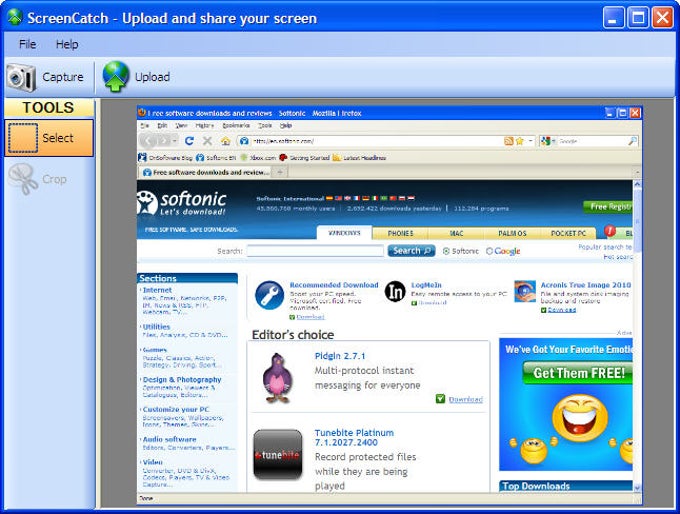Open the Help menu in ScreenCatch
This screenshot has width=680, height=514.
coord(67,44)
